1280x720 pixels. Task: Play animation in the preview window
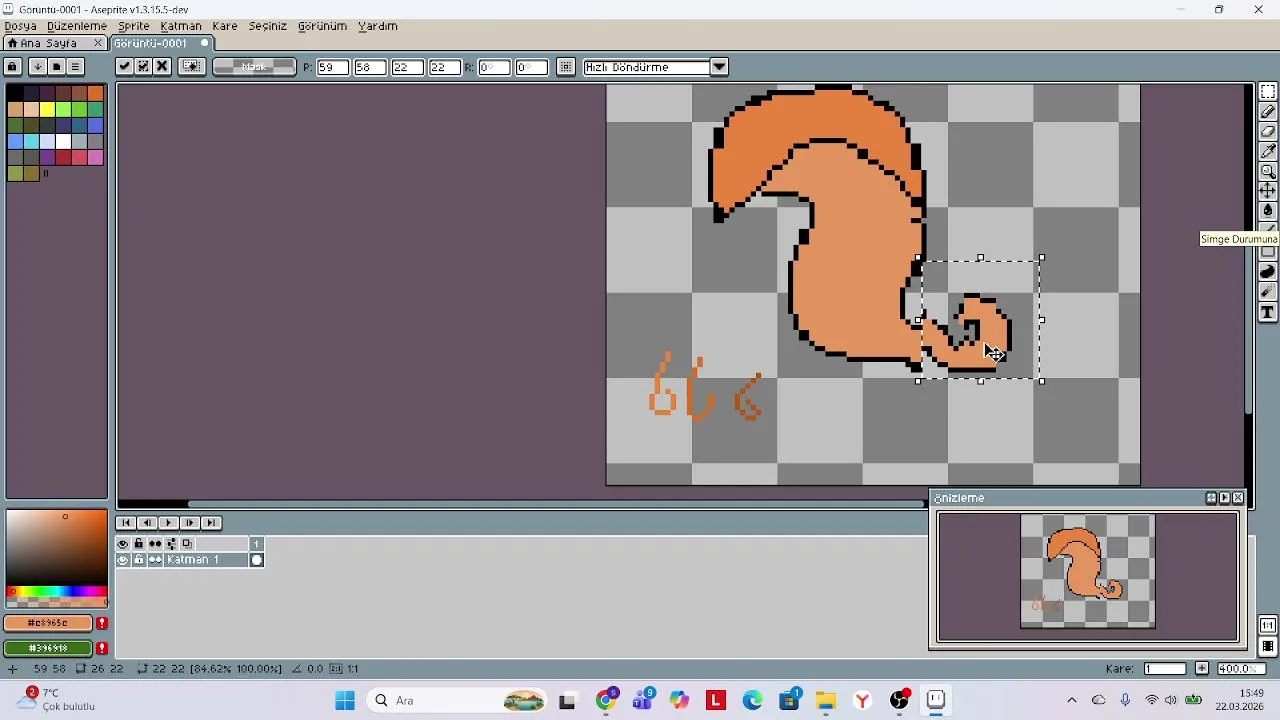coord(1225,498)
